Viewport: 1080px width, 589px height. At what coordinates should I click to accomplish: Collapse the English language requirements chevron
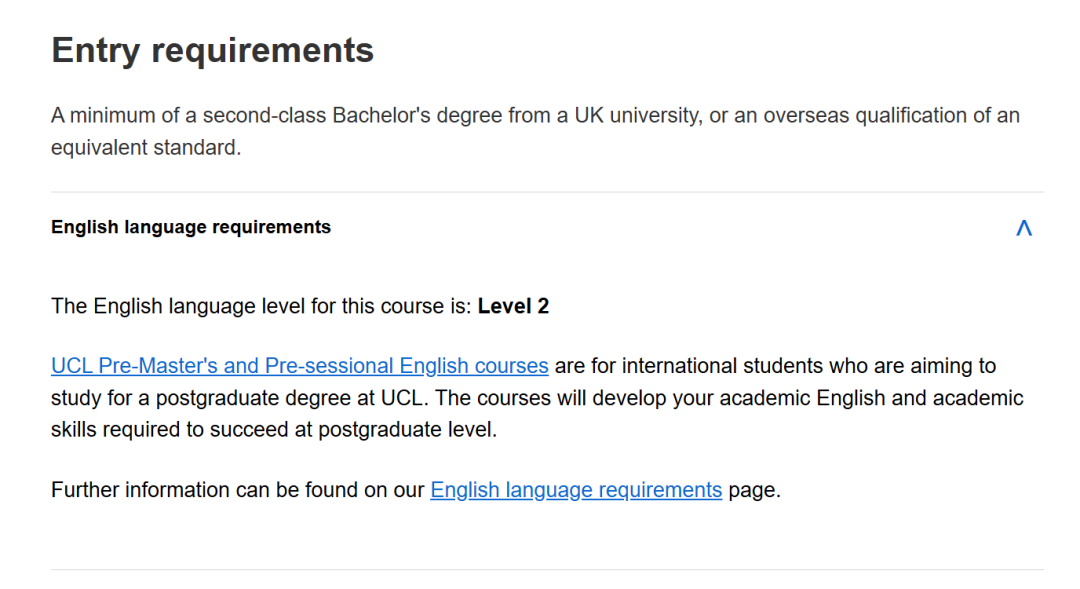[x=1023, y=228]
